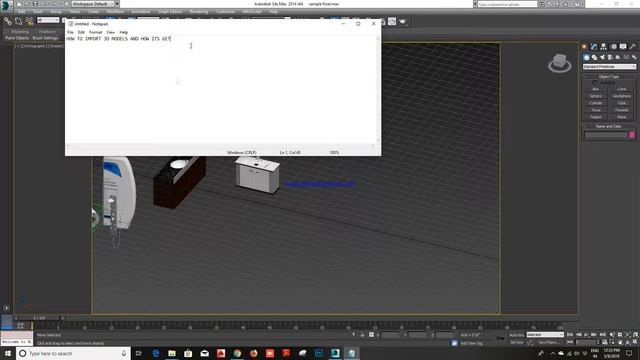Open the Motion panel tab
640x360 pixels.
(613, 47)
